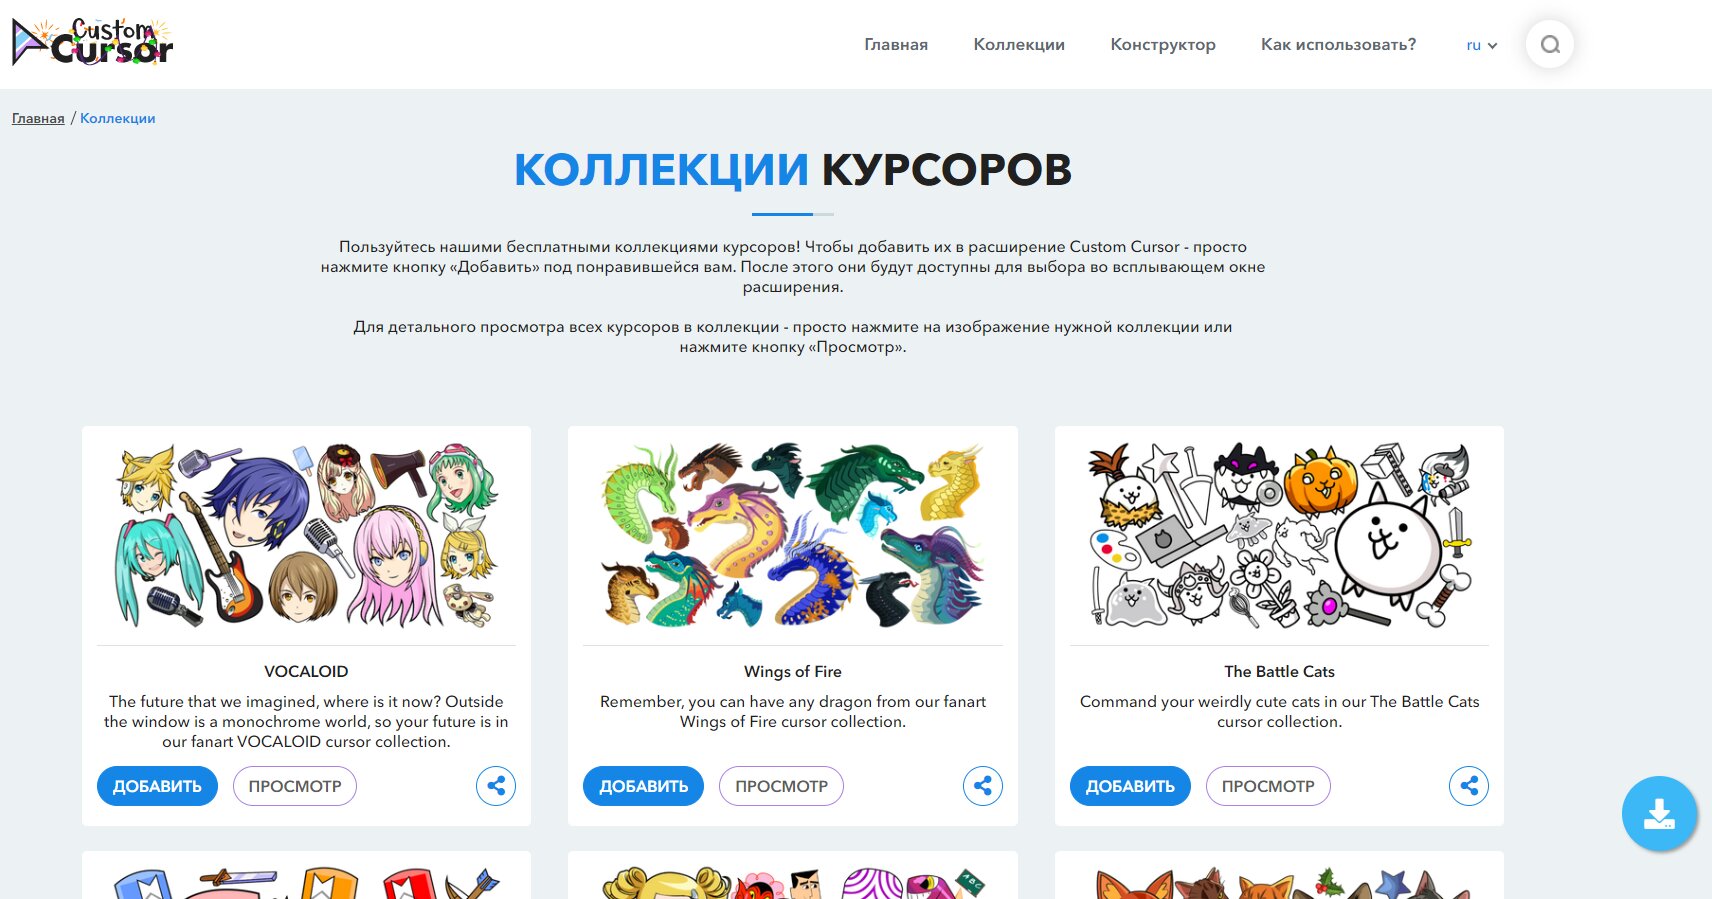Add Wings of Fire with ДОБАВИТЬ
This screenshot has height=899, width=1712.
point(643,786)
